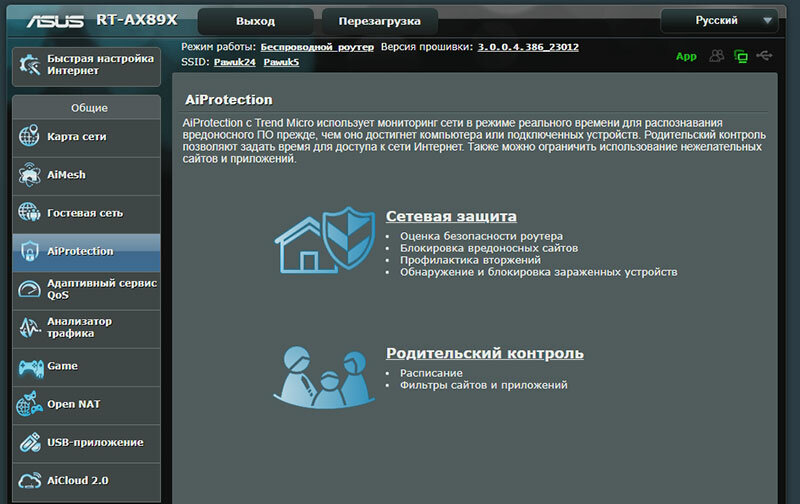Image resolution: width=800 pixels, height=504 pixels.
Task: Click the USB application drive icon
Action: coord(30,442)
